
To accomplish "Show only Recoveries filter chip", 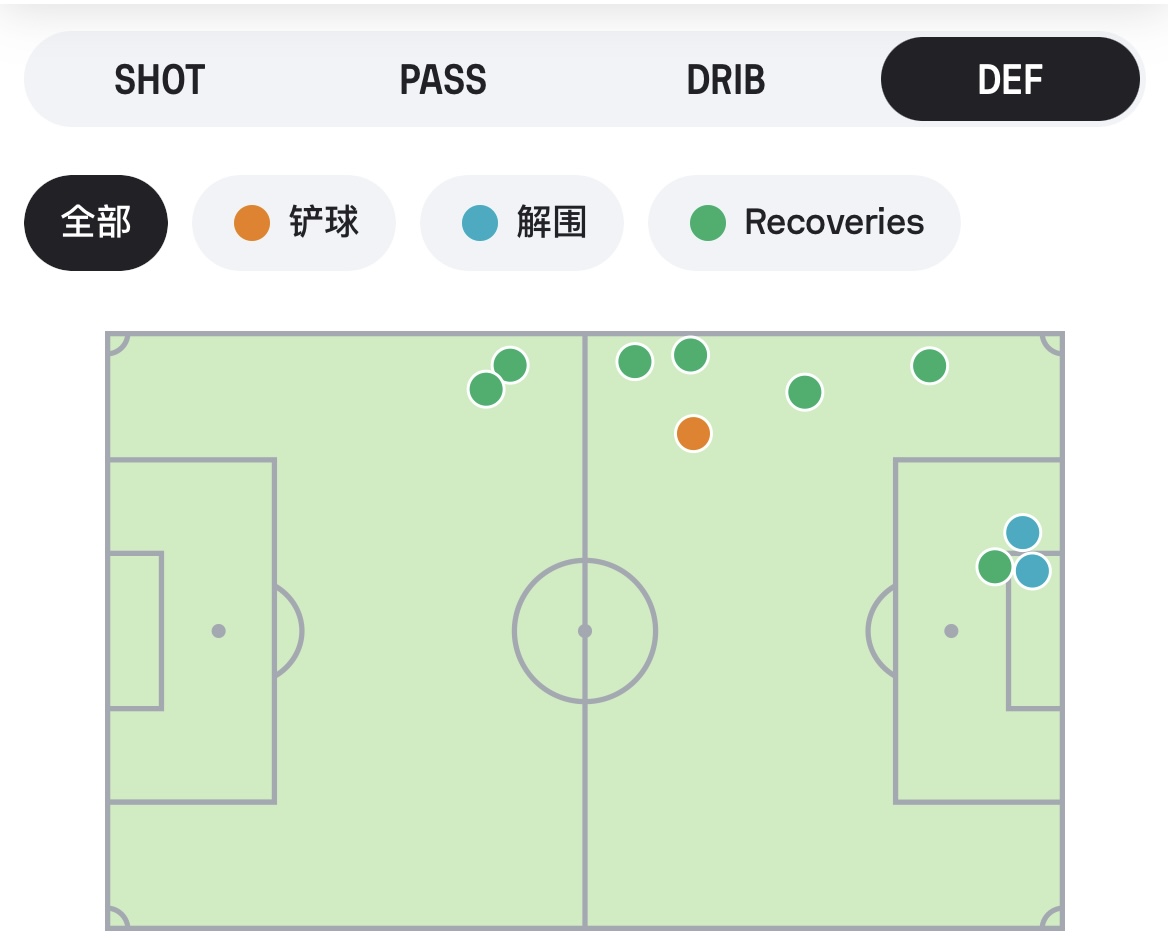I will pos(805,222).
